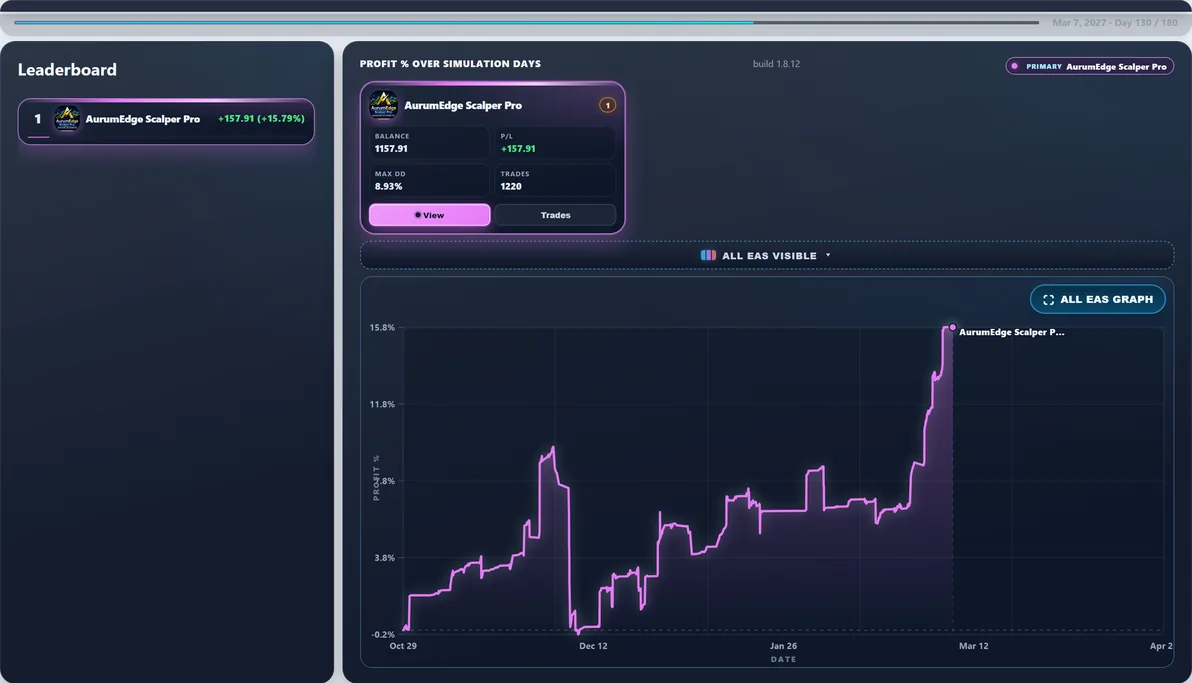Click the chart endpoint marker for AurumEdge
Image resolution: width=1192 pixels, height=683 pixels.
pos(953,327)
